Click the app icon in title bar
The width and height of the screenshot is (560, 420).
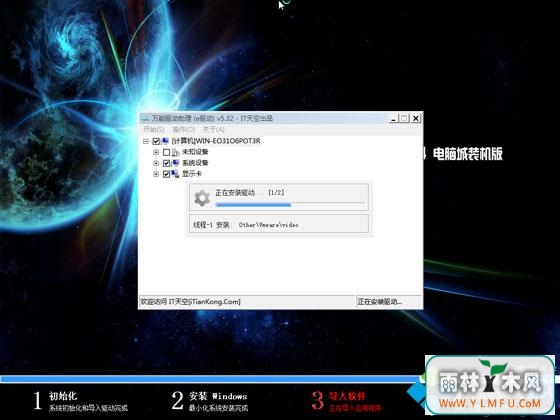point(145,118)
